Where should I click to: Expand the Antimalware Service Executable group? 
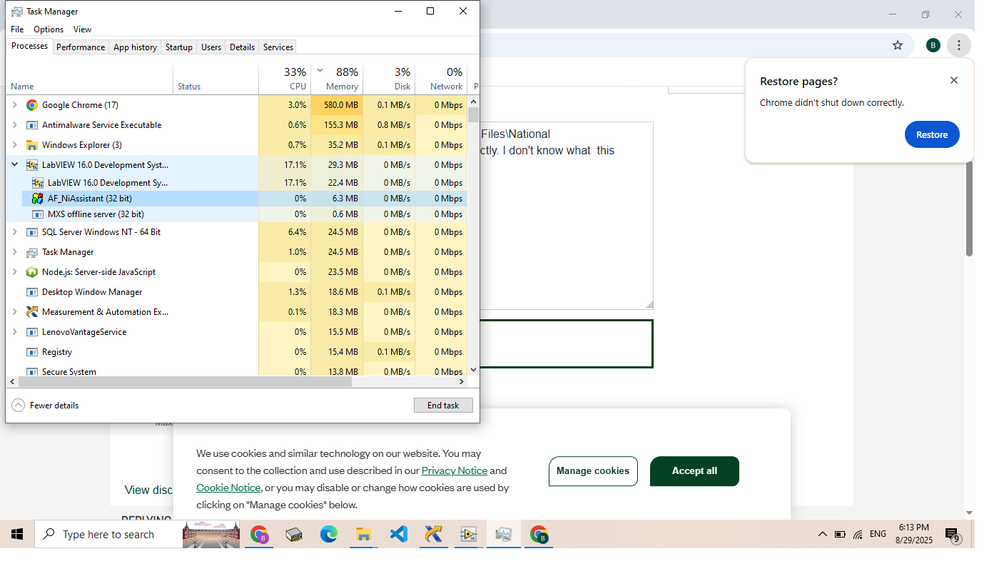pyautogui.click(x=15, y=125)
